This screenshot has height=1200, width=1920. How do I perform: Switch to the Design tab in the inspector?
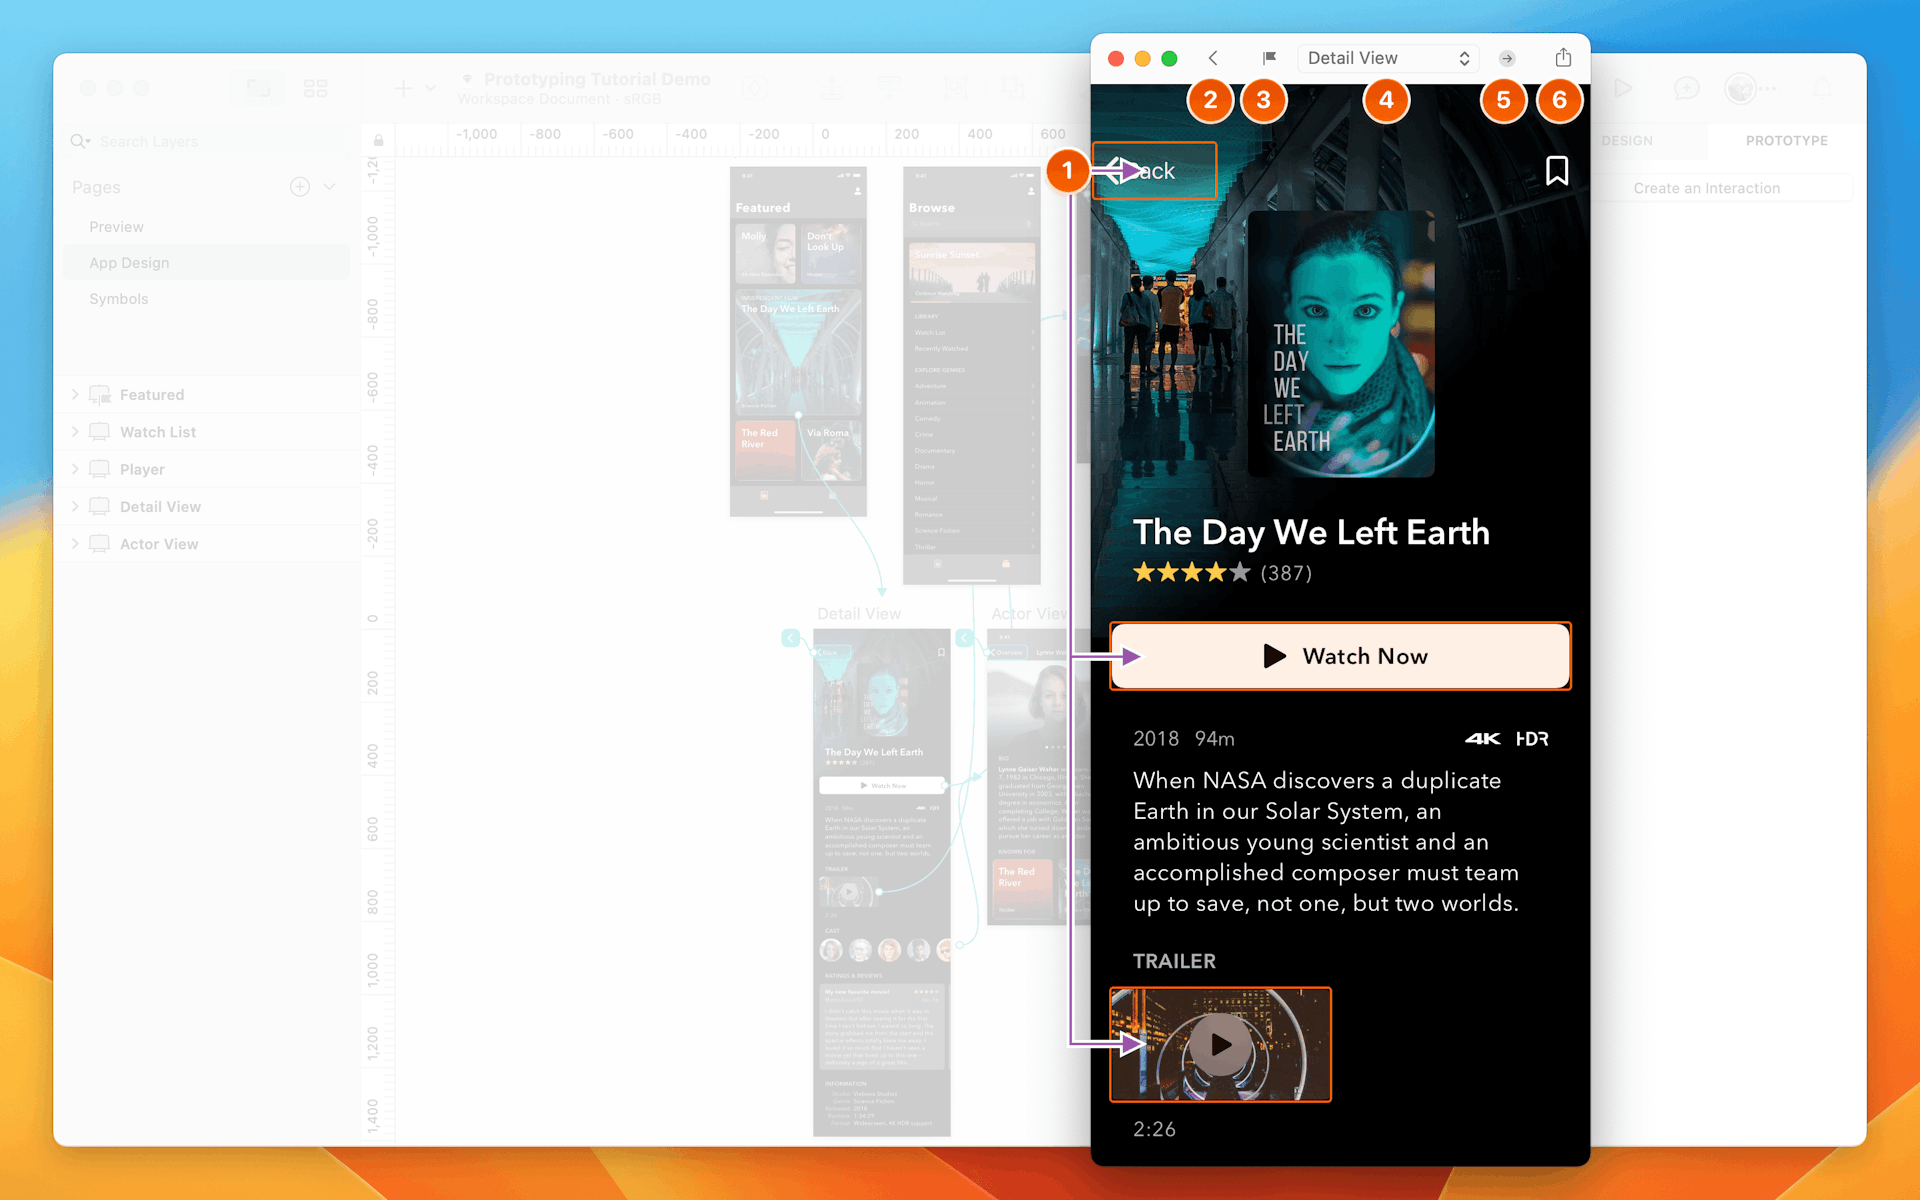point(1627,141)
